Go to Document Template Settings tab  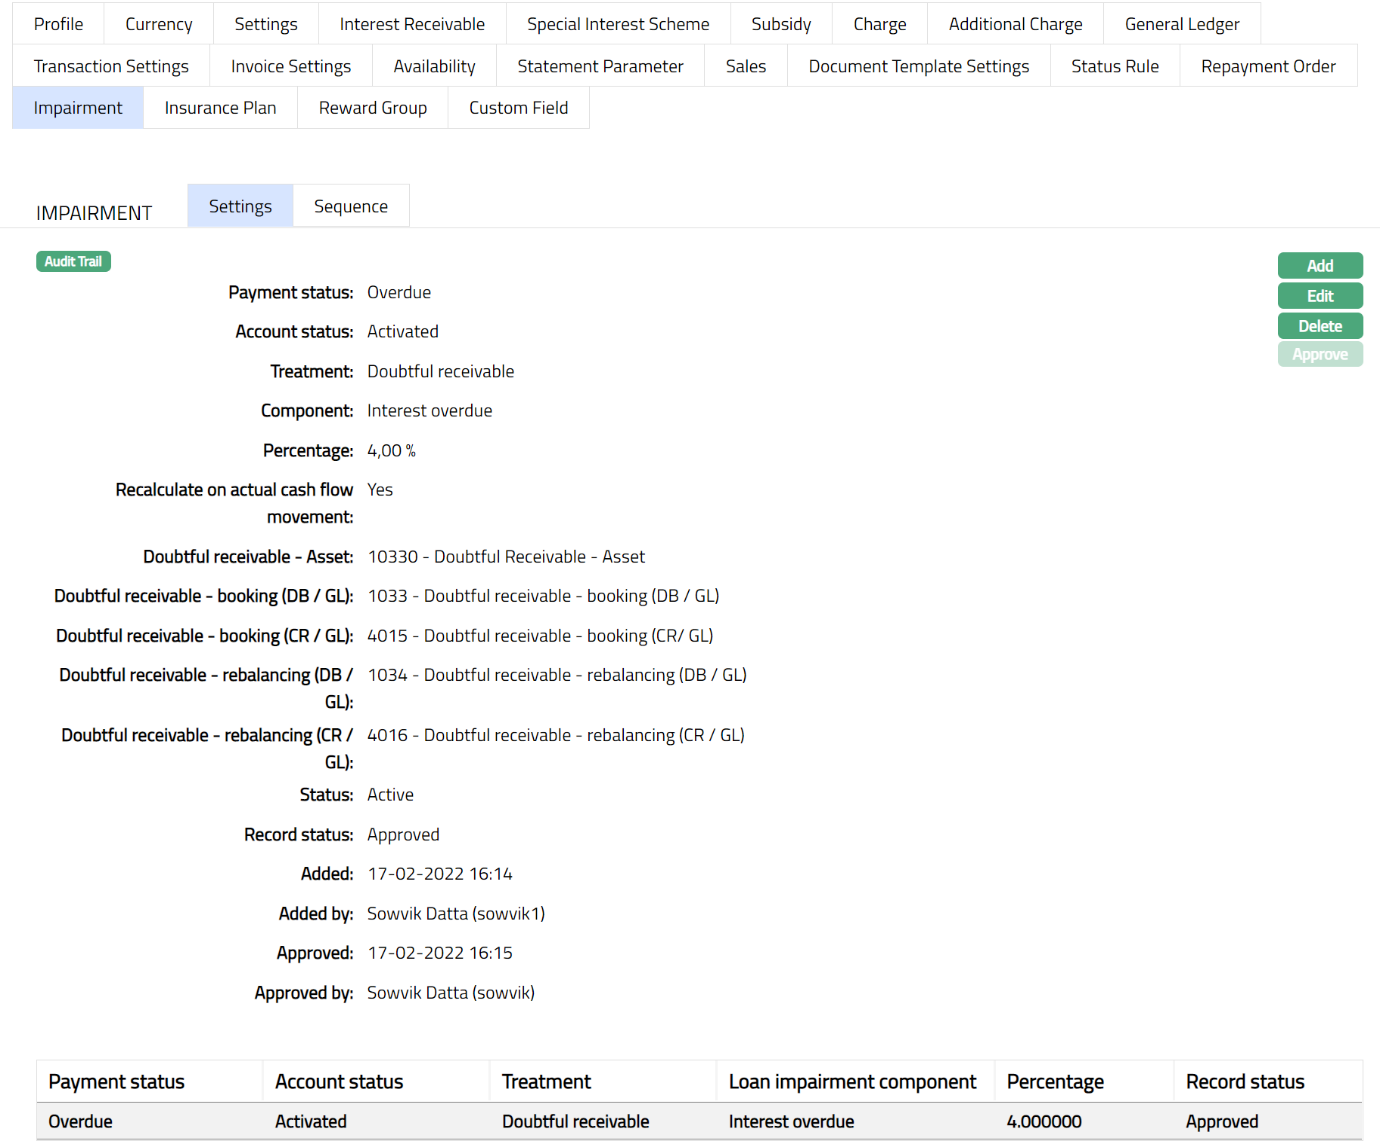[918, 66]
